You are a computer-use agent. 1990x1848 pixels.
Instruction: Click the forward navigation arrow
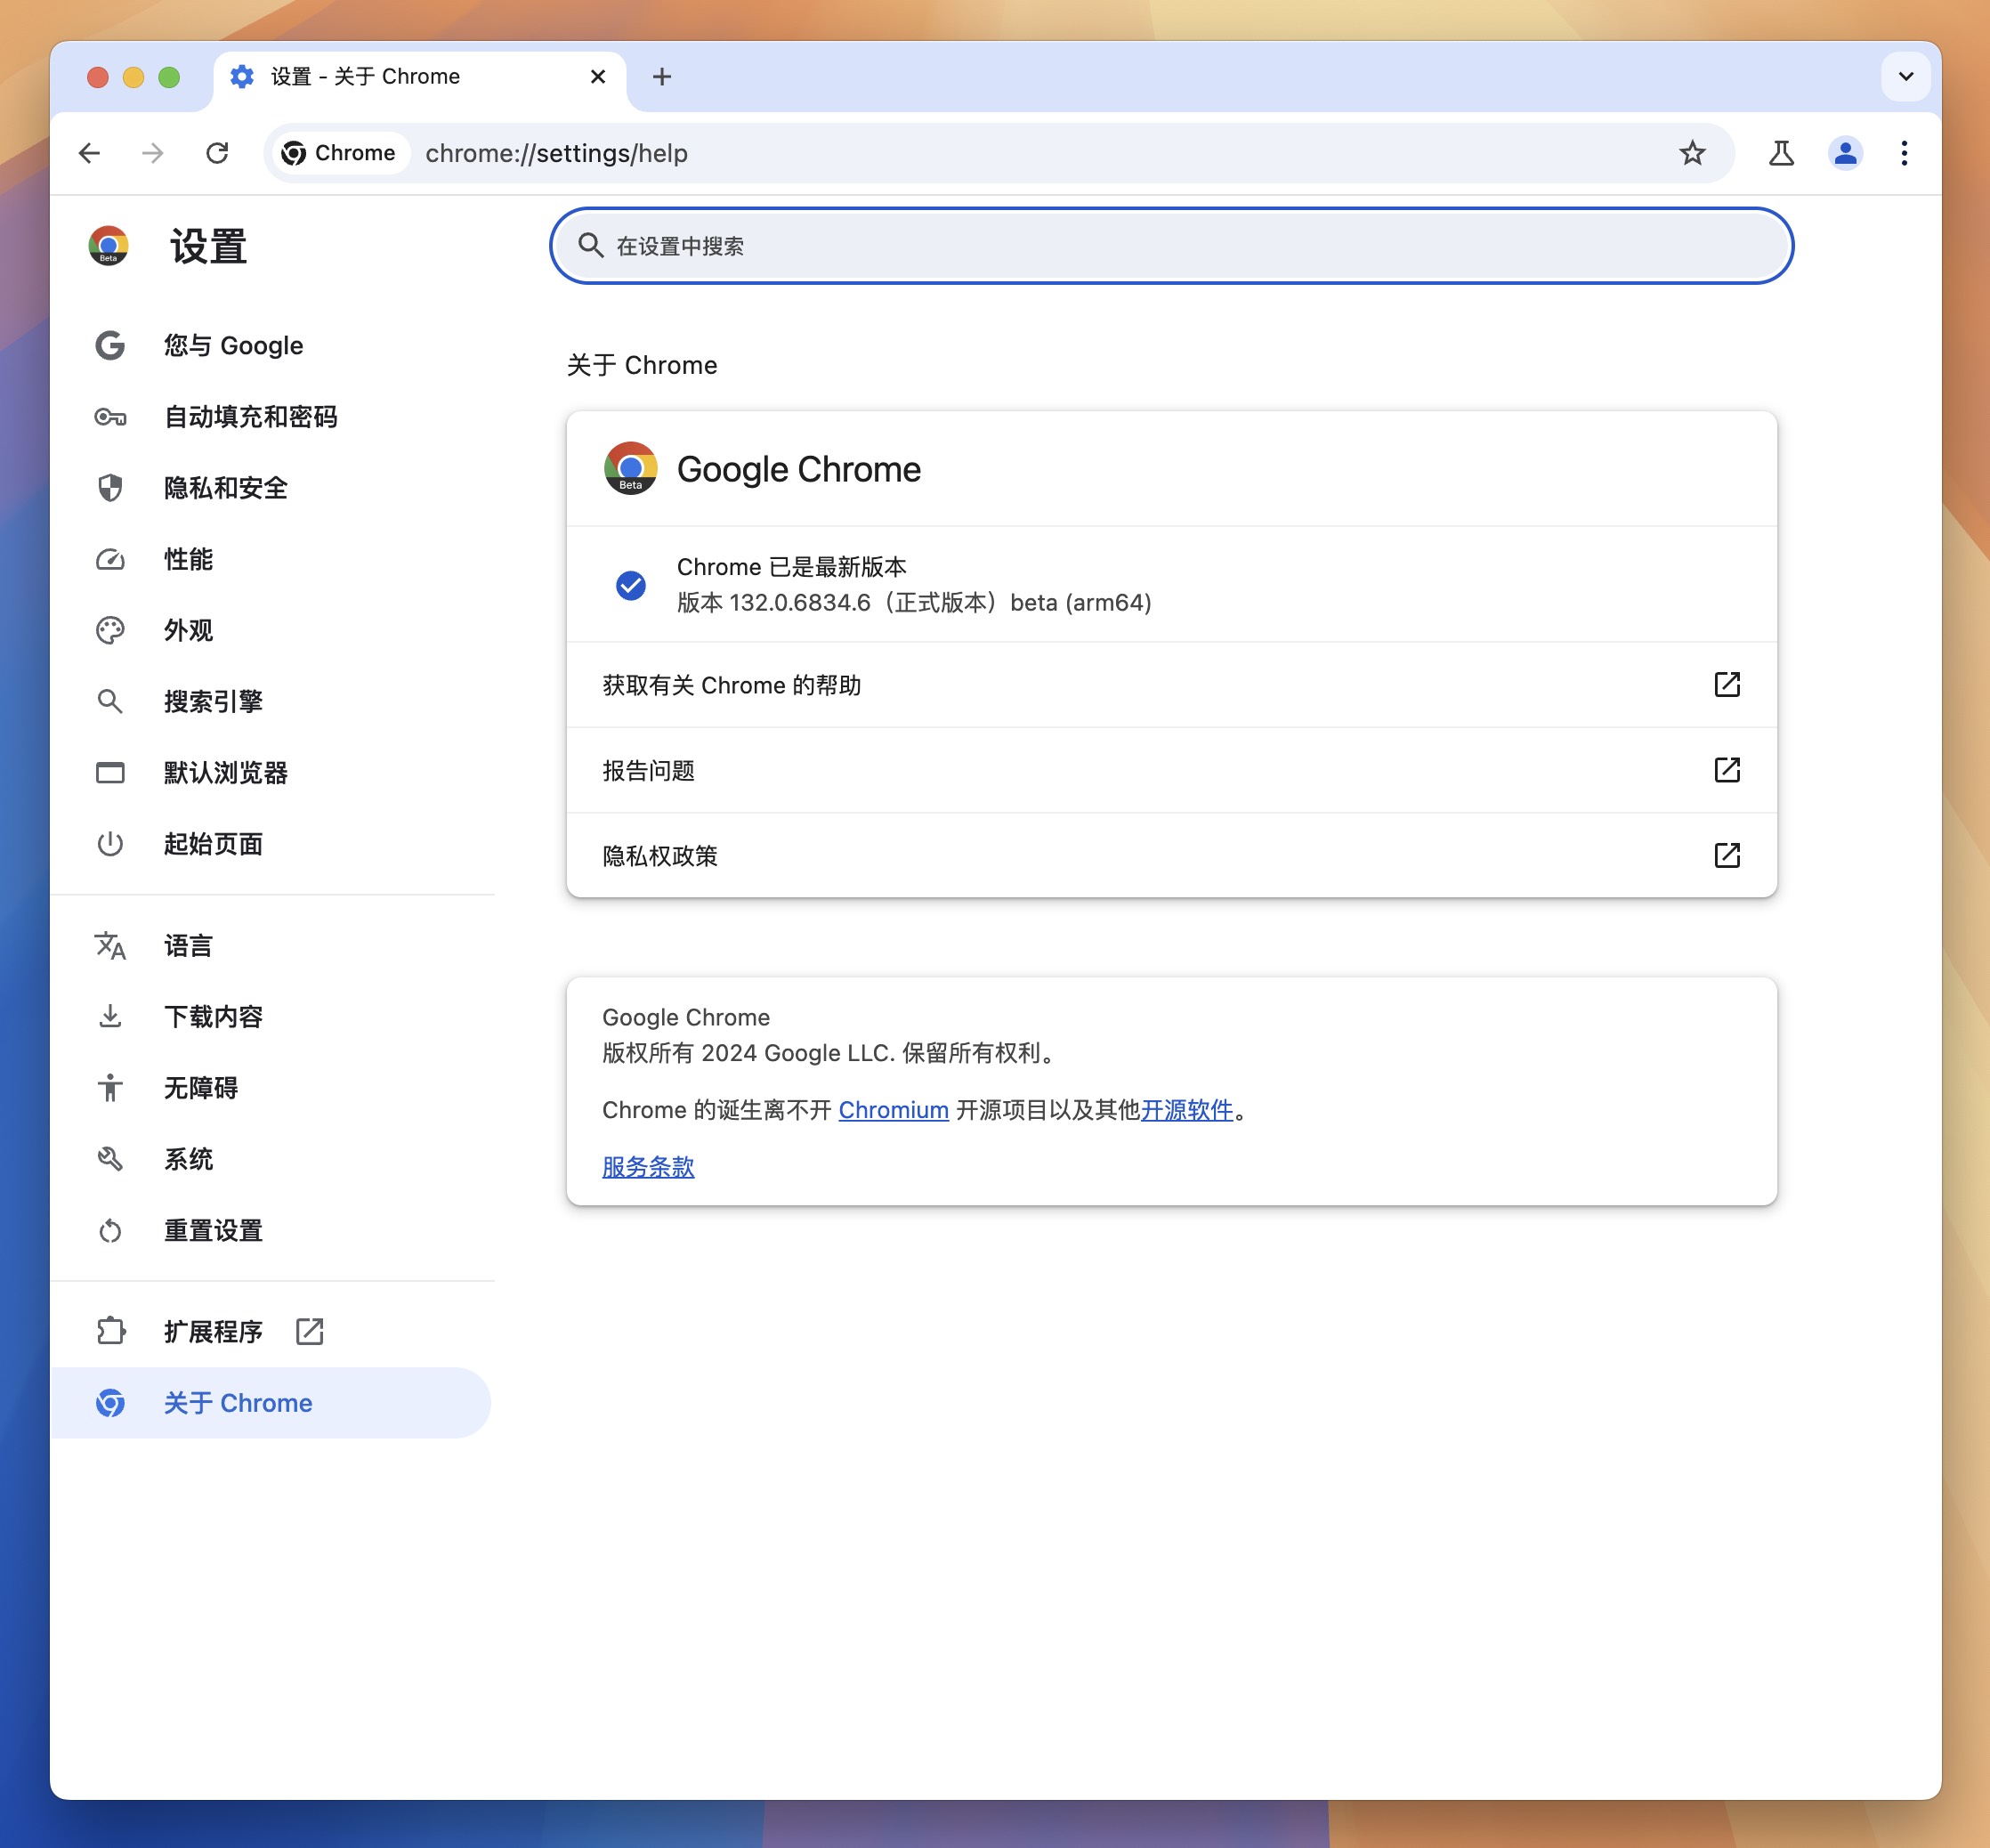pyautogui.click(x=152, y=153)
